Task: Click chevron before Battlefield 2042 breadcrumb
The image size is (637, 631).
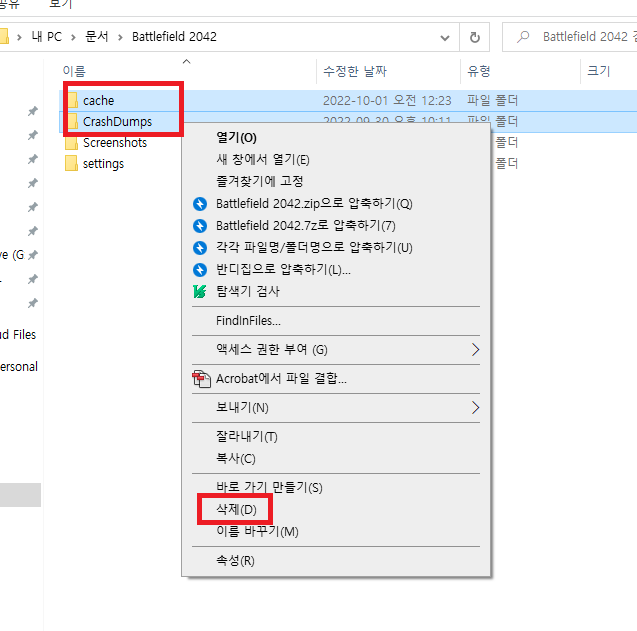Action: [120, 38]
